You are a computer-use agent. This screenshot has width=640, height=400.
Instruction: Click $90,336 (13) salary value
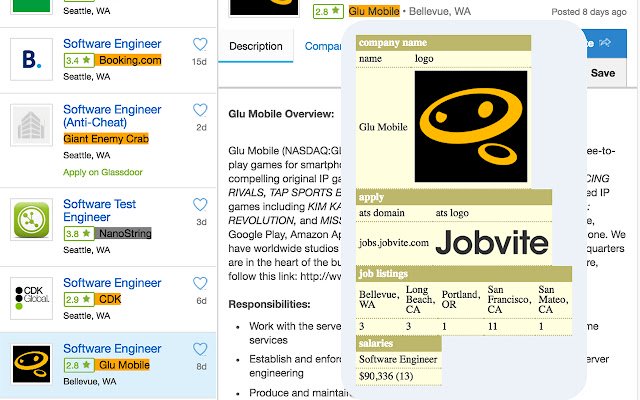pos(386,376)
